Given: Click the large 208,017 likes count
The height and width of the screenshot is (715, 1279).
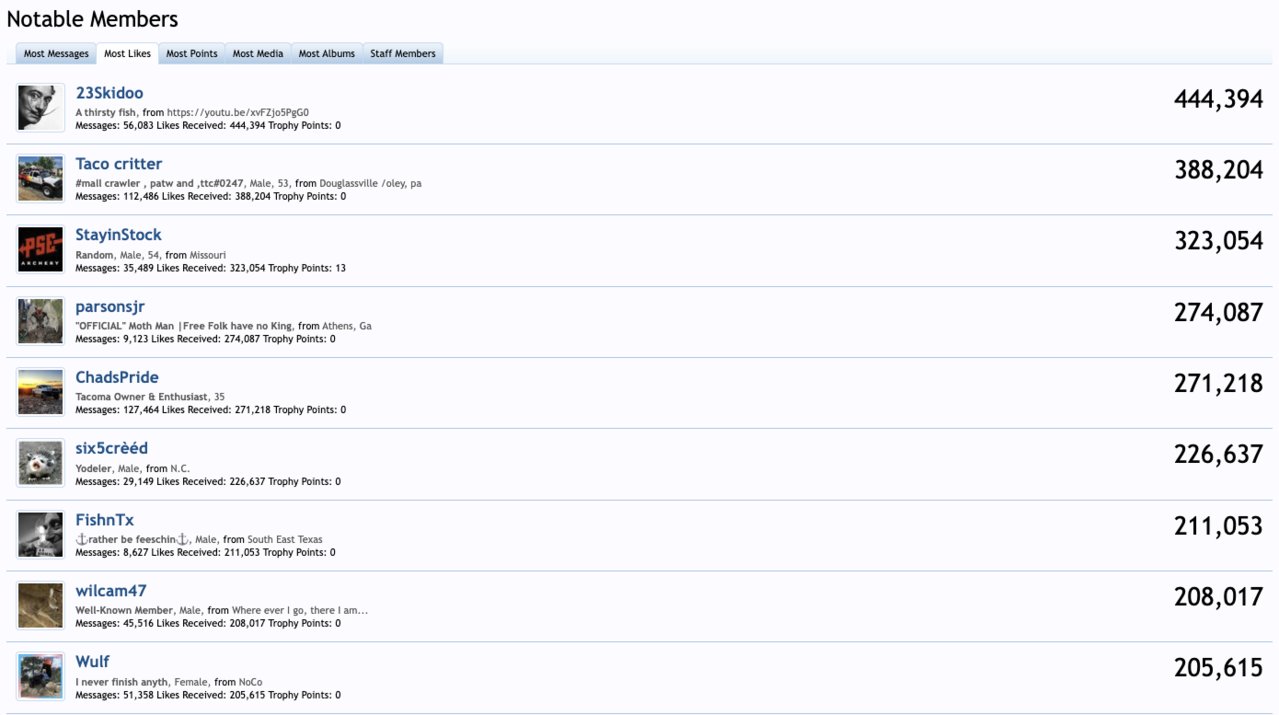Looking at the screenshot, I should [1219, 598].
